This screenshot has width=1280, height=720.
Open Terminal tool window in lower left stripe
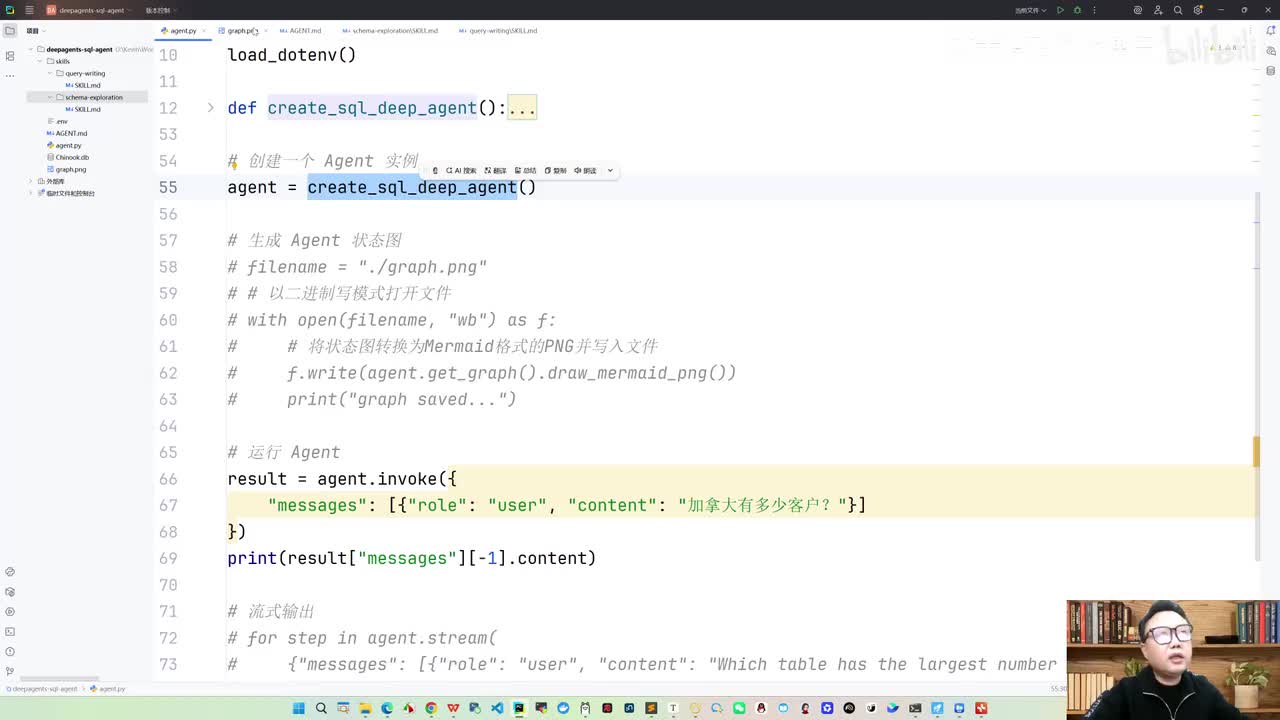point(10,632)
